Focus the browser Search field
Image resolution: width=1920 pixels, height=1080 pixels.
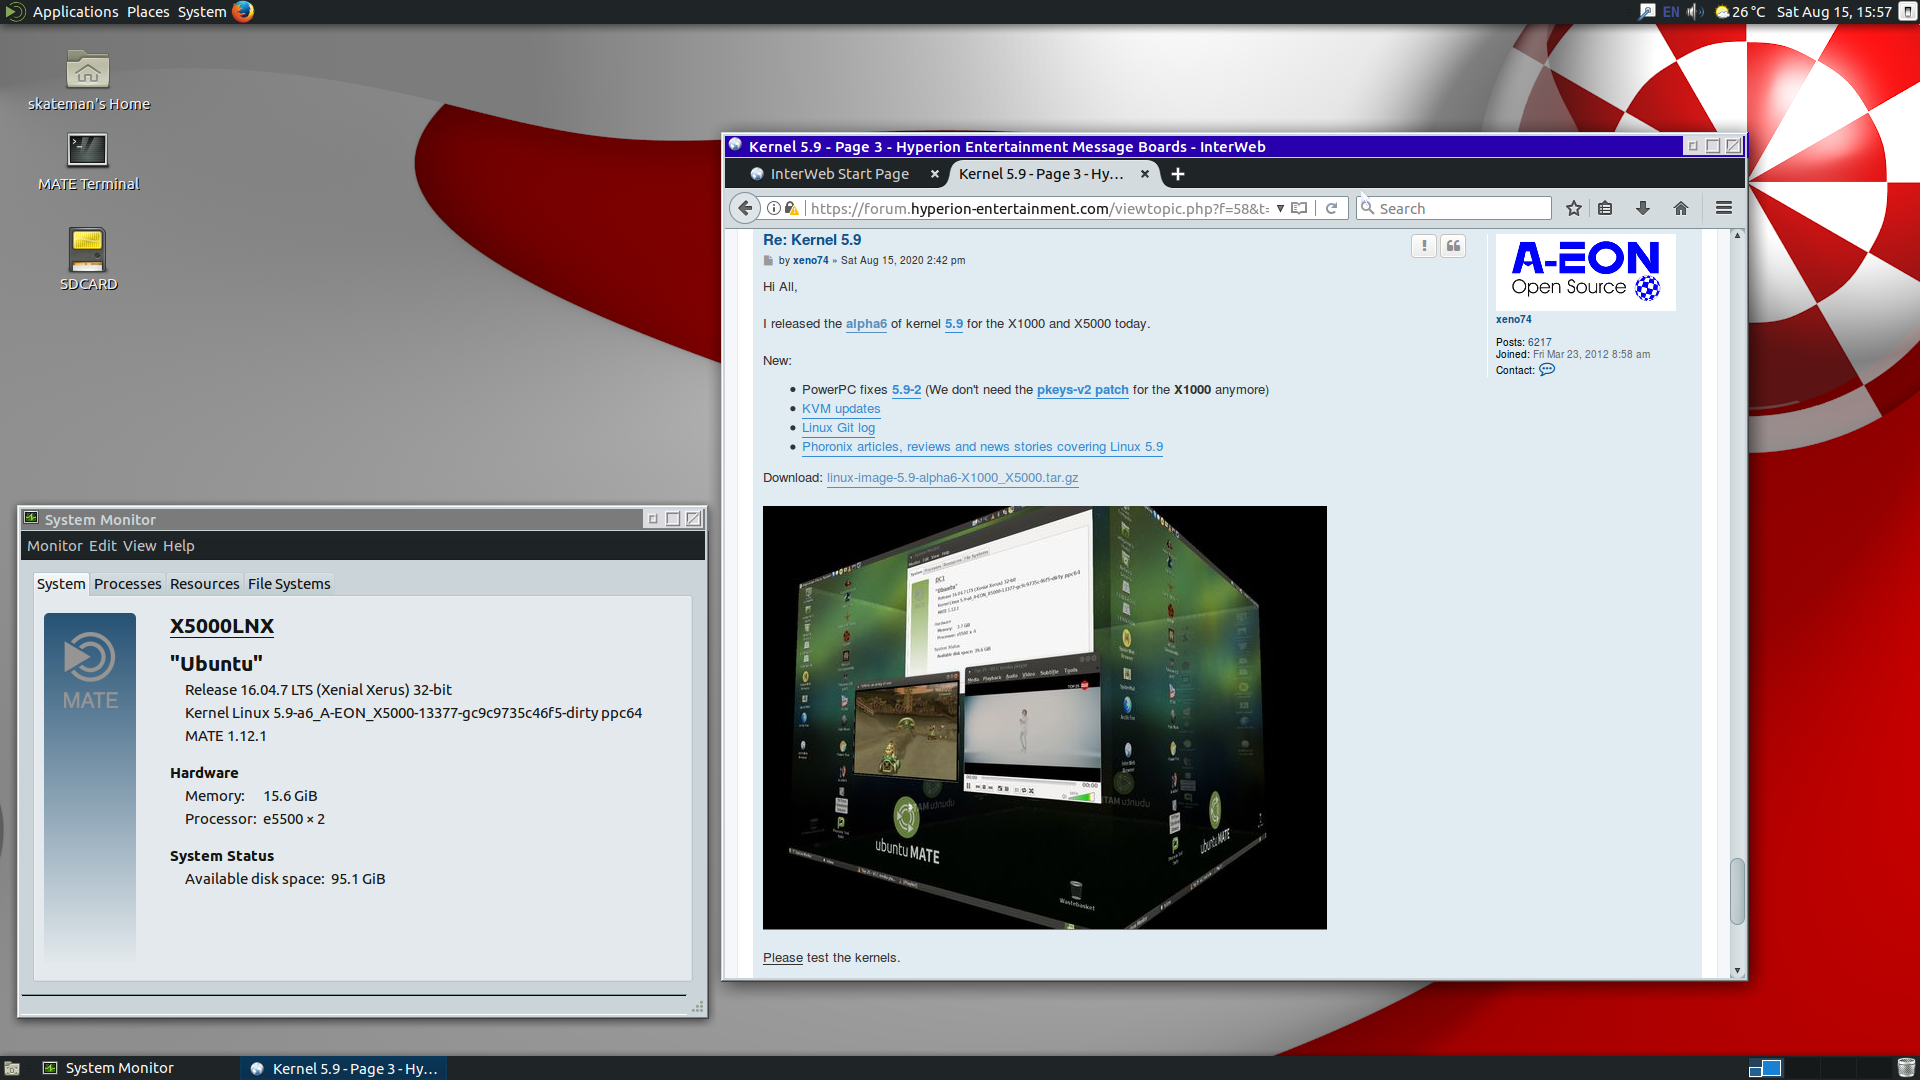(1455, 208)
